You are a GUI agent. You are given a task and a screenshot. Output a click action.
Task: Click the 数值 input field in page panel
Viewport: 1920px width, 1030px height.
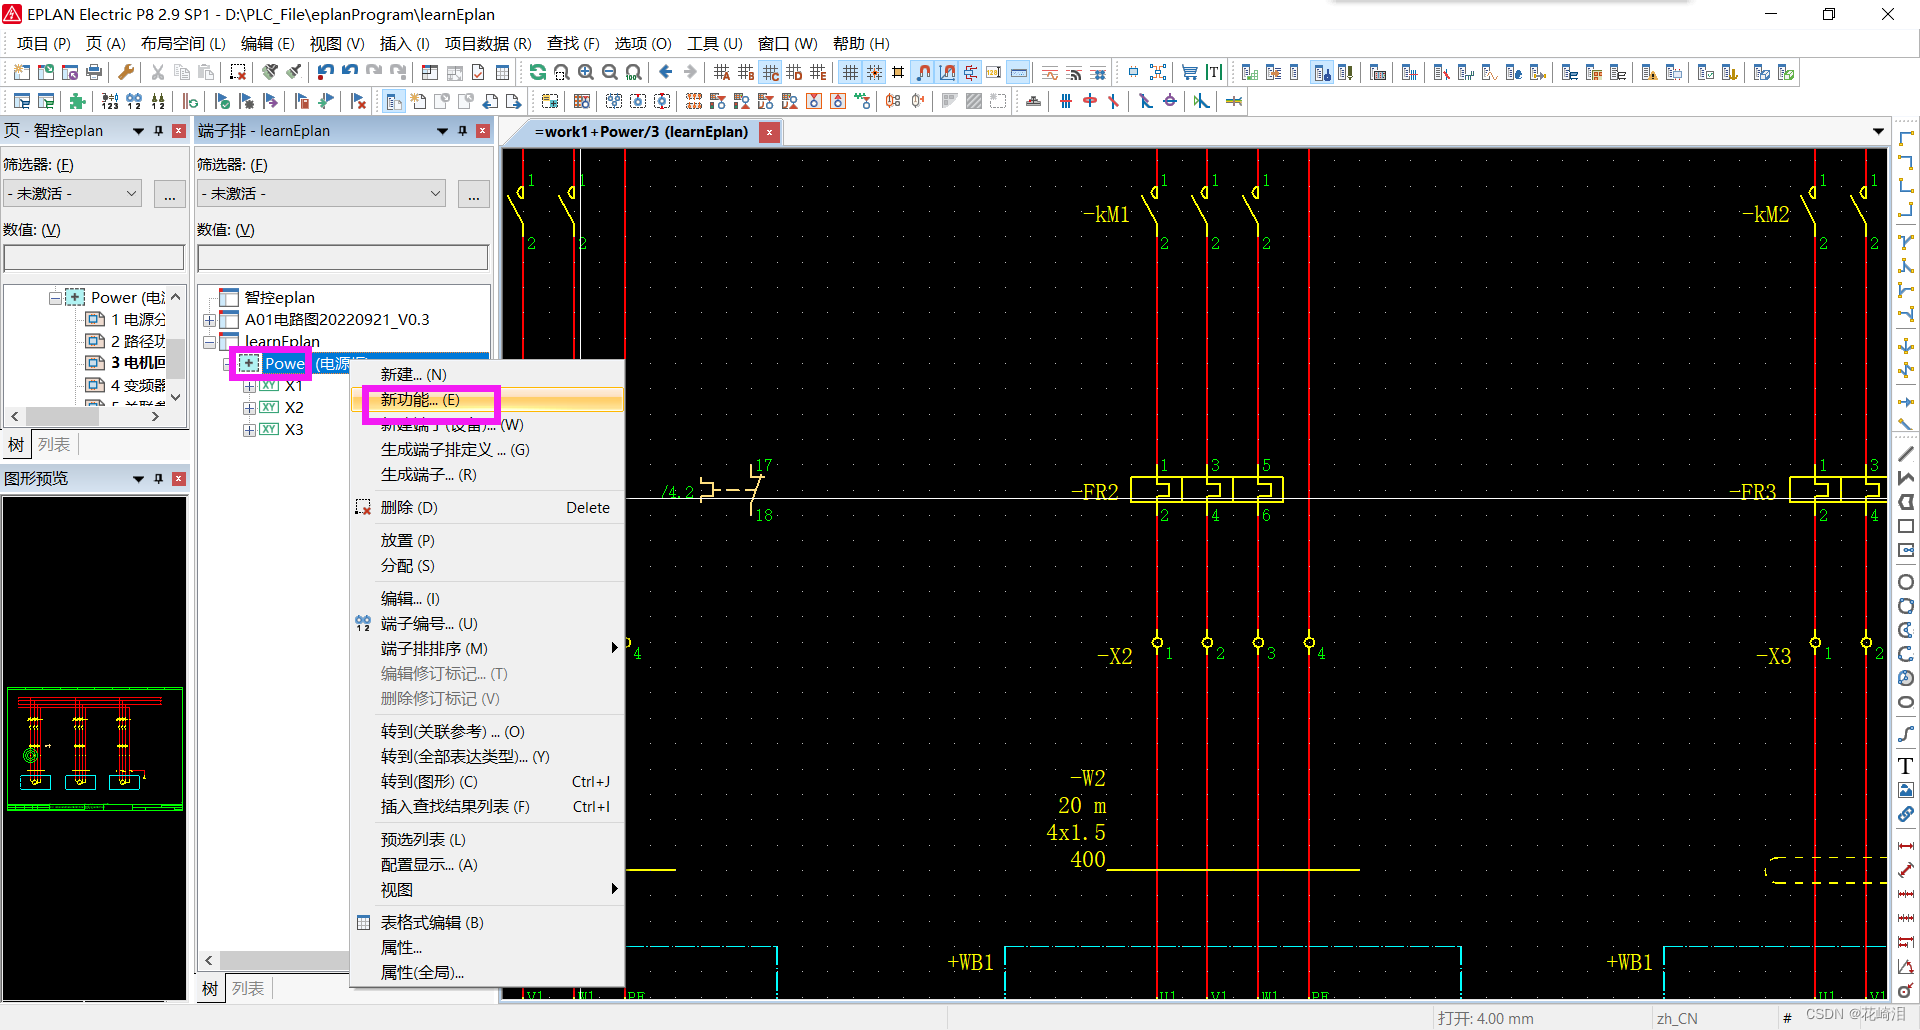(94, 258)
